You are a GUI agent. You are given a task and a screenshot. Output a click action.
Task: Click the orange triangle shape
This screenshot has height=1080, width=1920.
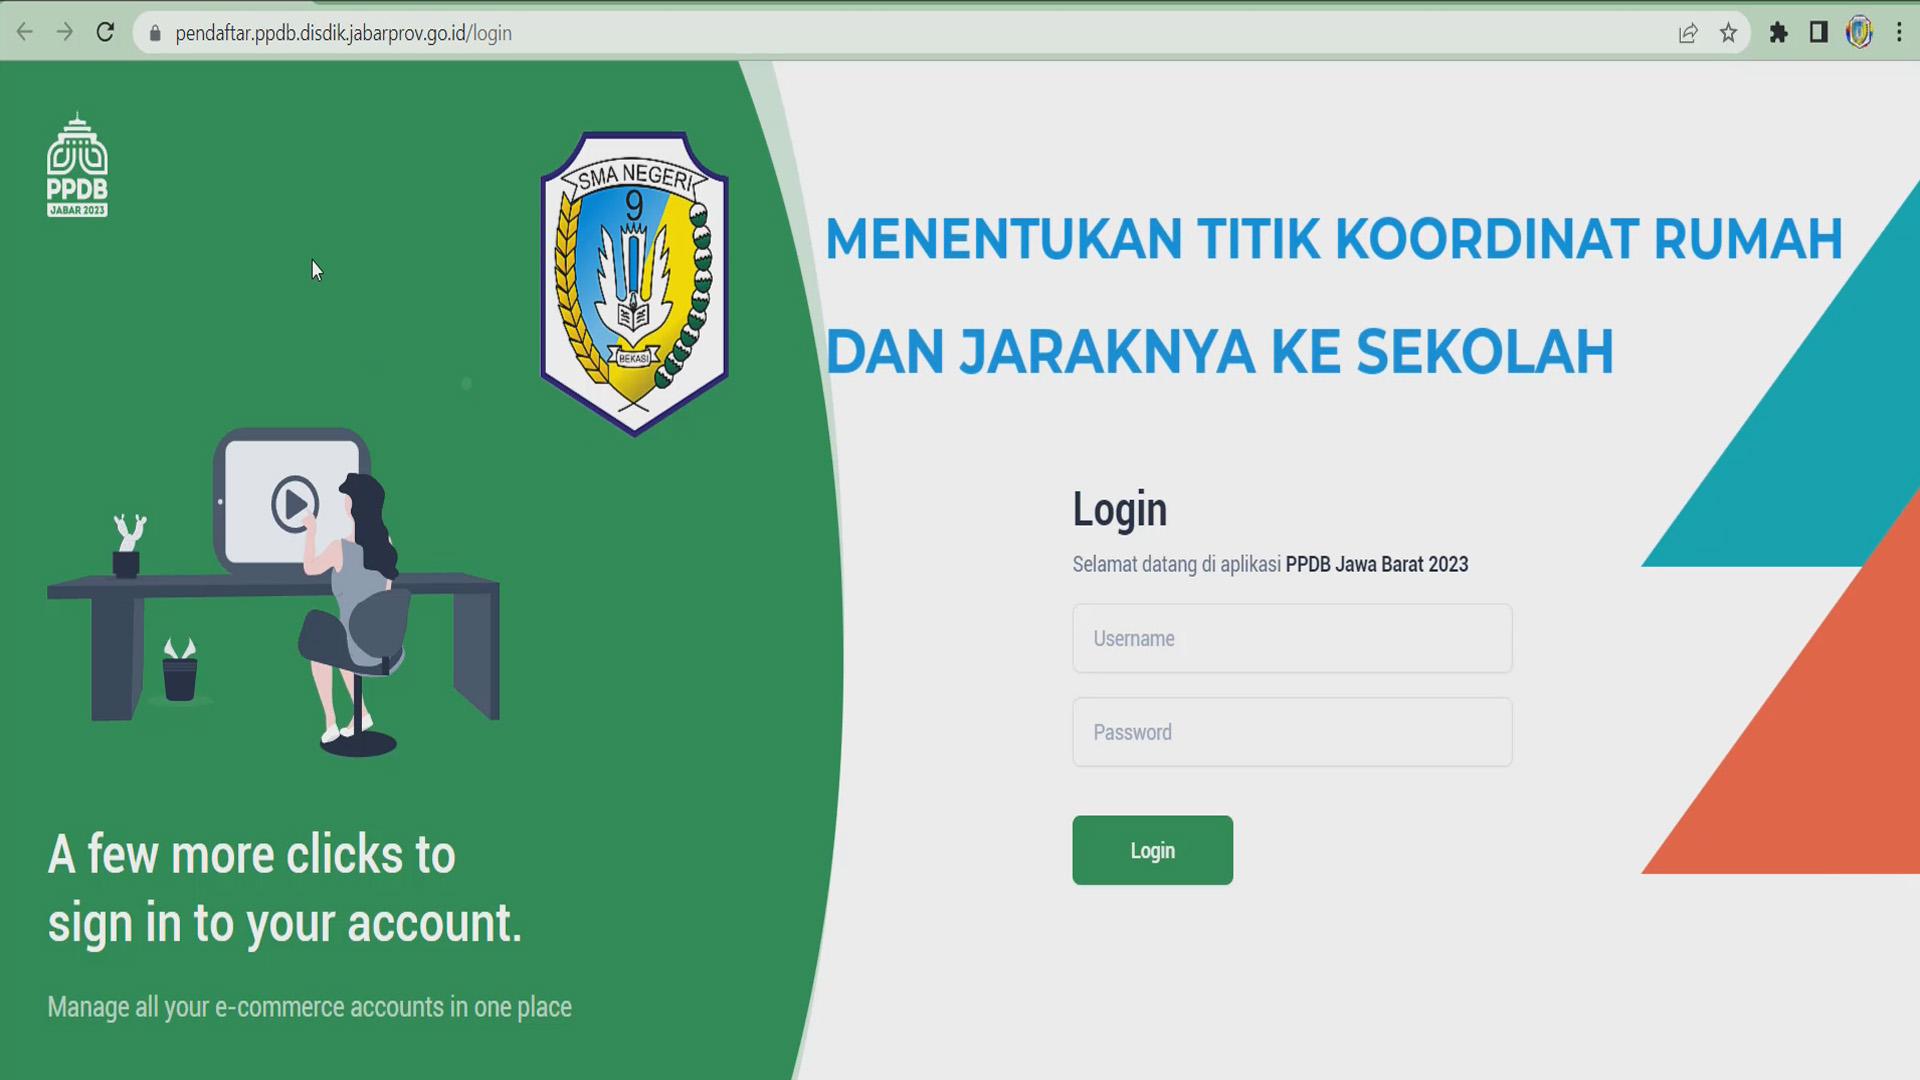pos(1830,760)
